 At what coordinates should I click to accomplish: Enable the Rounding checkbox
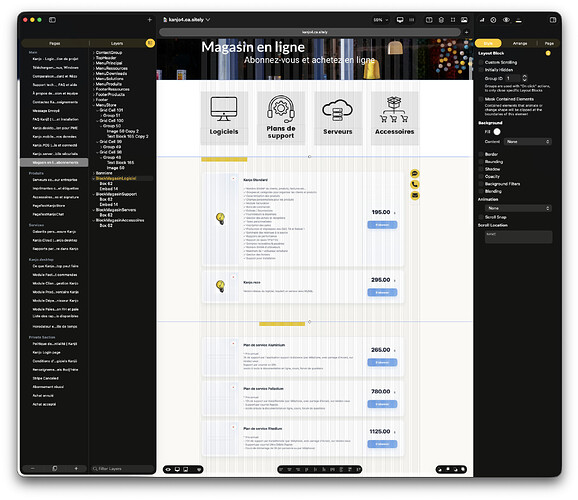[481, 162]
